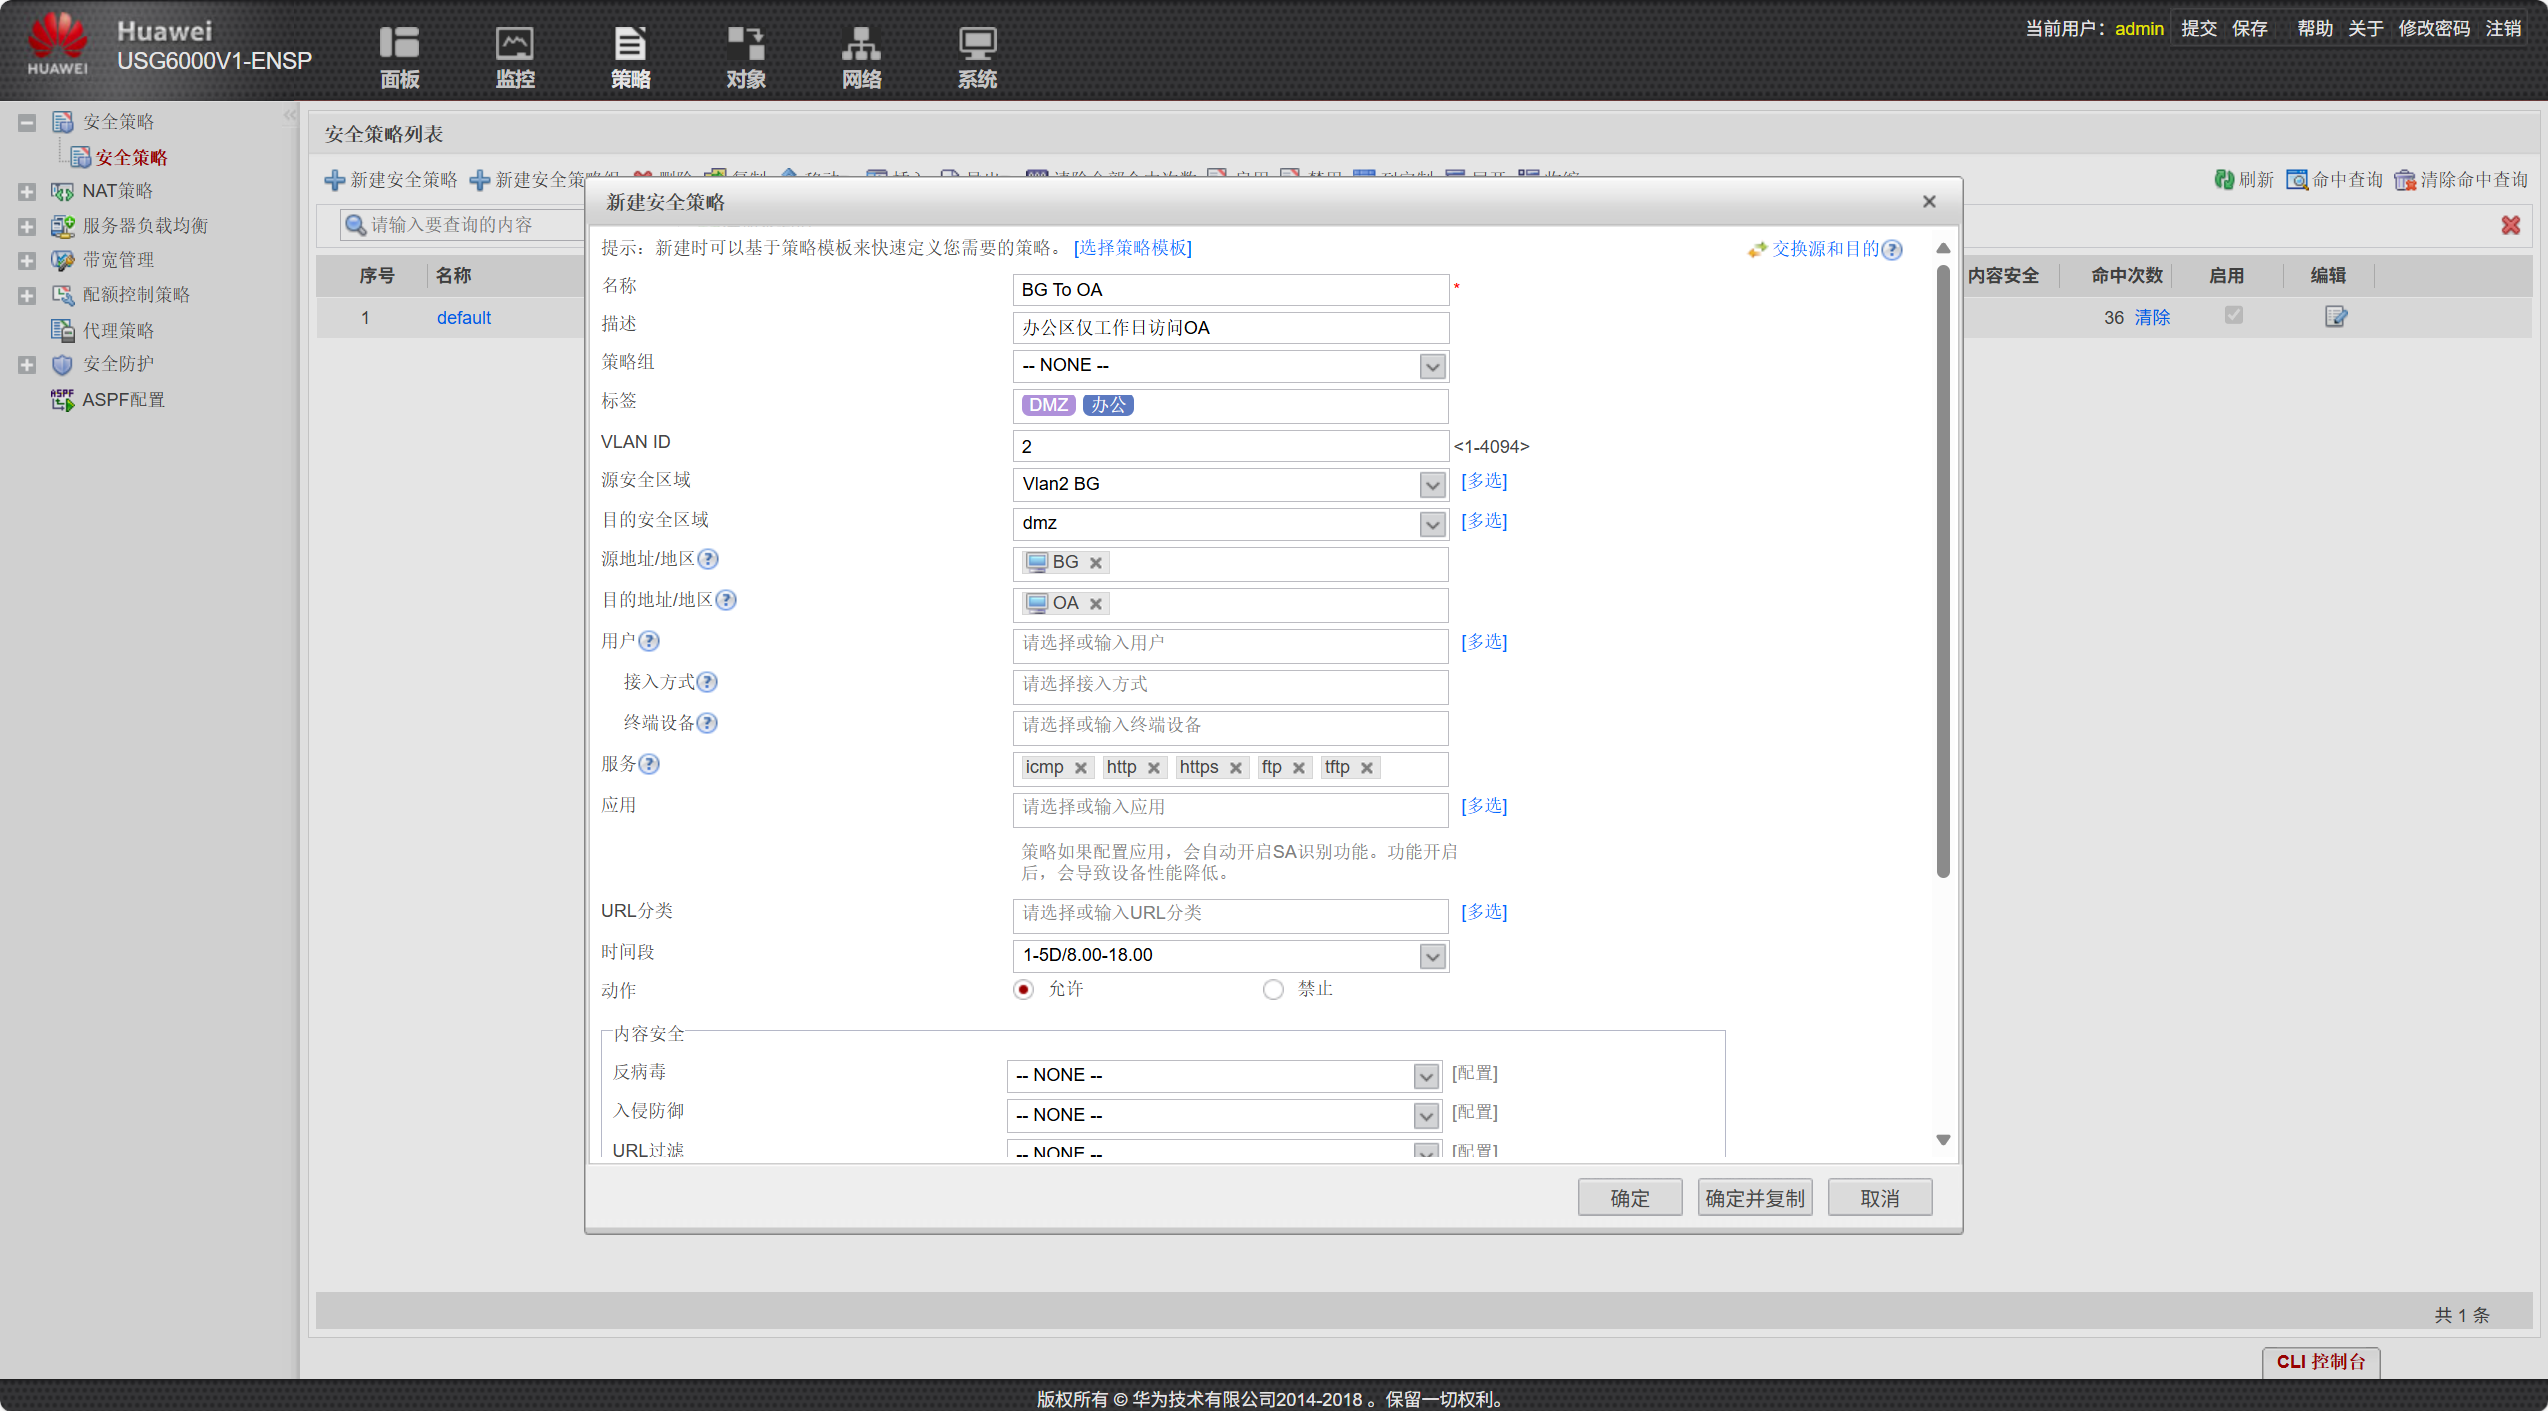2548x1411 pixels.
Task: Open the 入侵防御 dropdown
Action: 1426,1116
